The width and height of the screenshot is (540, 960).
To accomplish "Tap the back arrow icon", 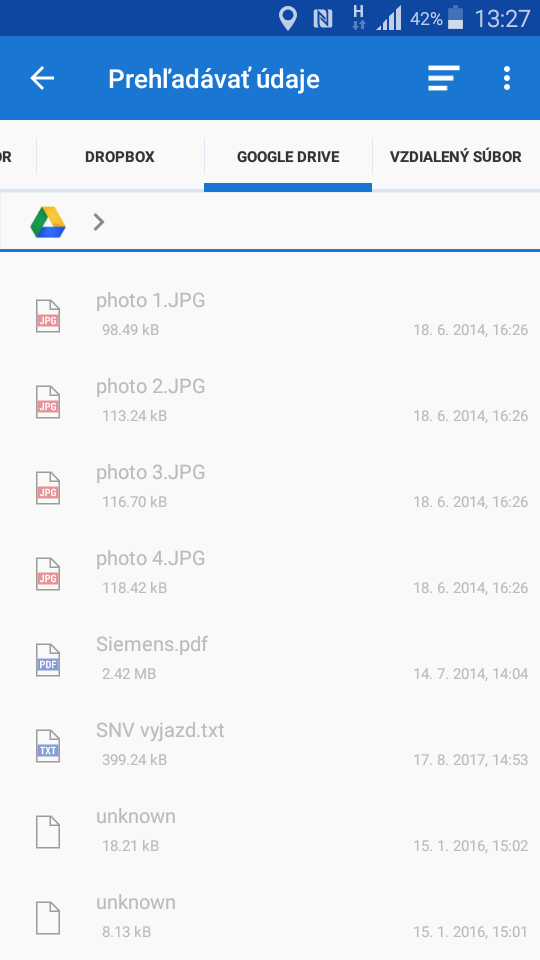I will (x=42, y=78).
